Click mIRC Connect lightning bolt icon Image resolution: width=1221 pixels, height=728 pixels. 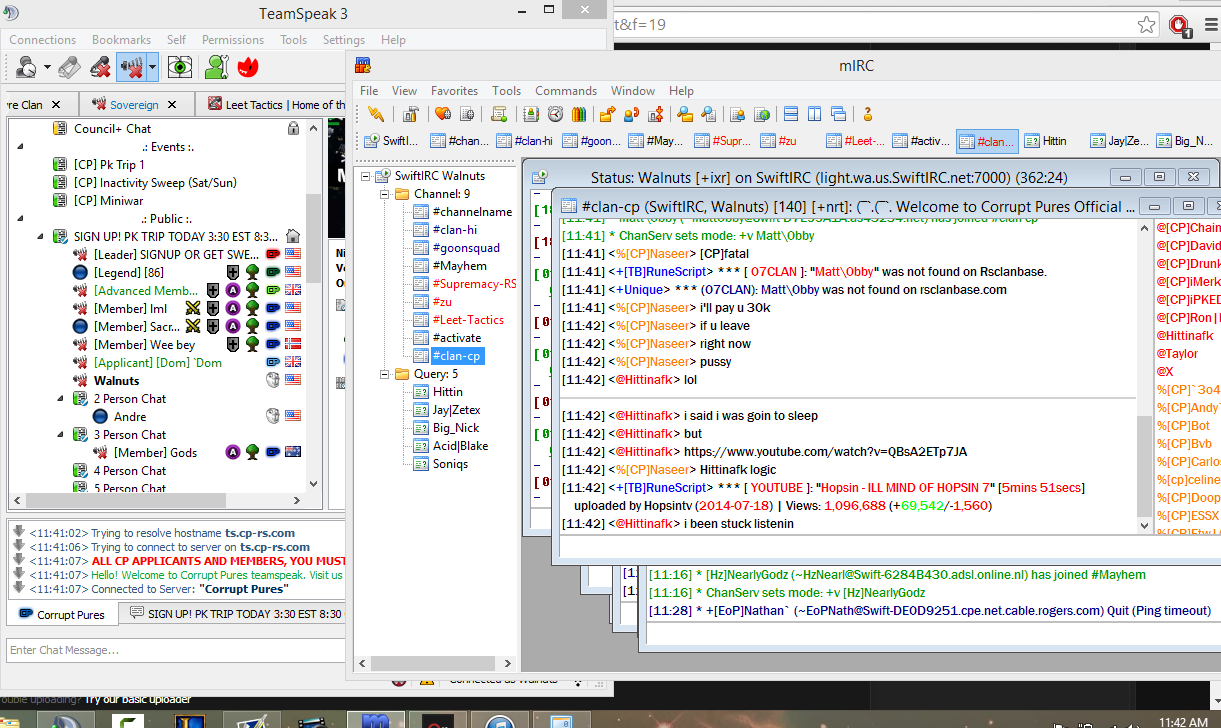[376, 114]
